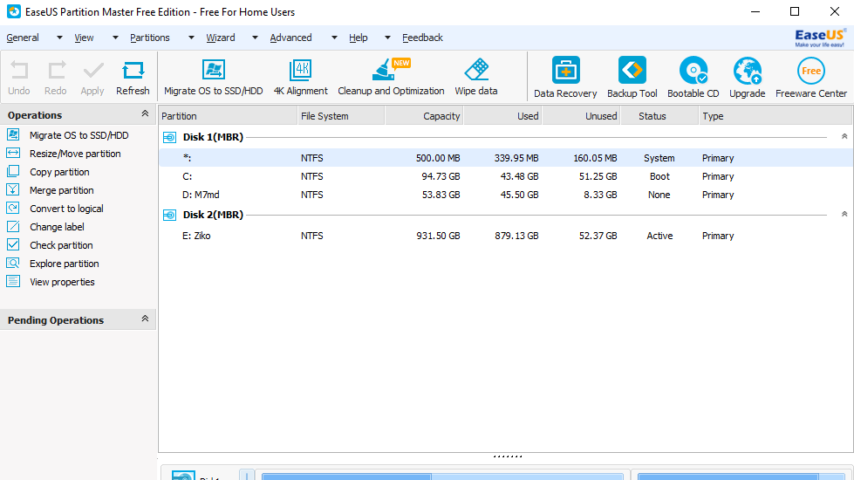Viewport: 854px width, 480px height.
Task: Select the Wipe data tool
Action: 476,78
